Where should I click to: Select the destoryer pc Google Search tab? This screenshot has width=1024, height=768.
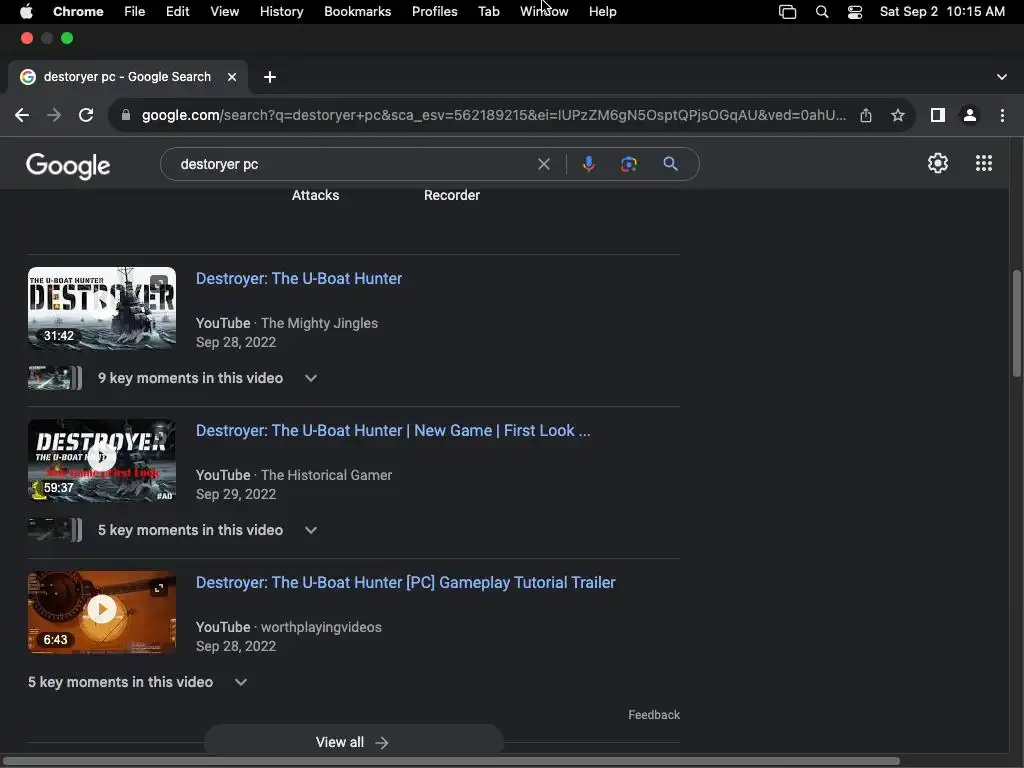pos(127,77)
